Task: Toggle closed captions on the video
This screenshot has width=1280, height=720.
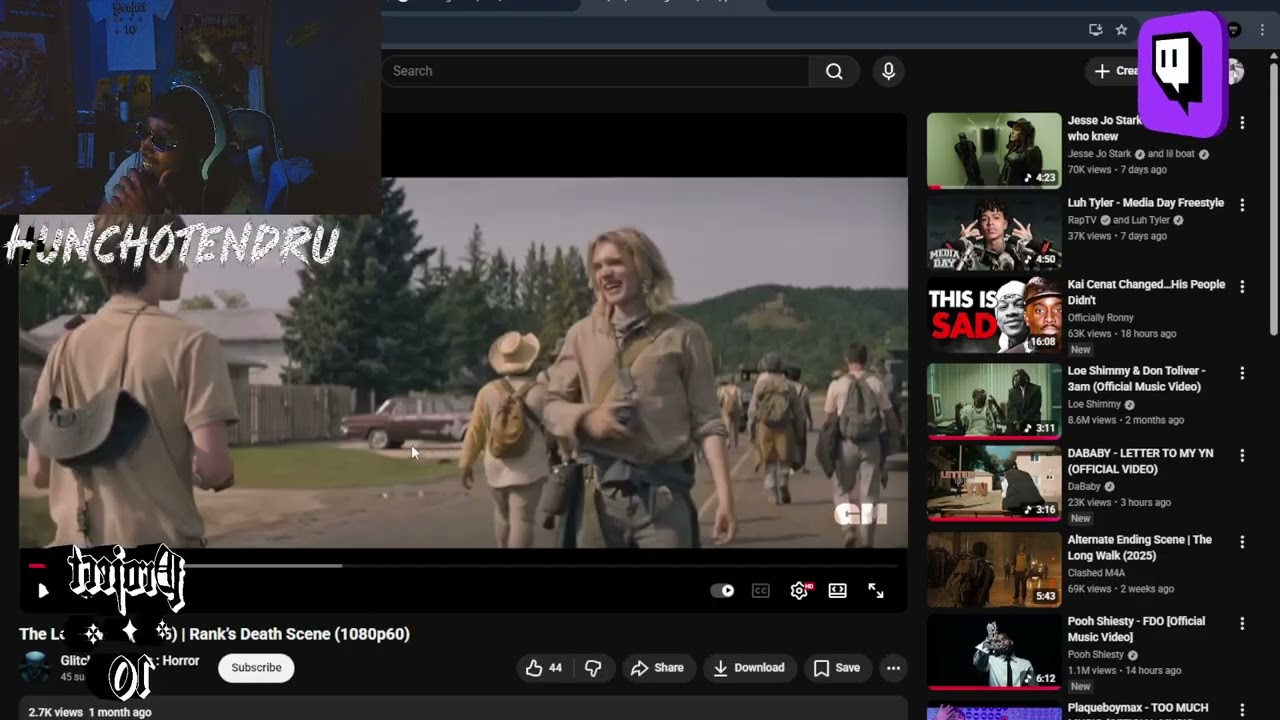Action: point(761,591)
